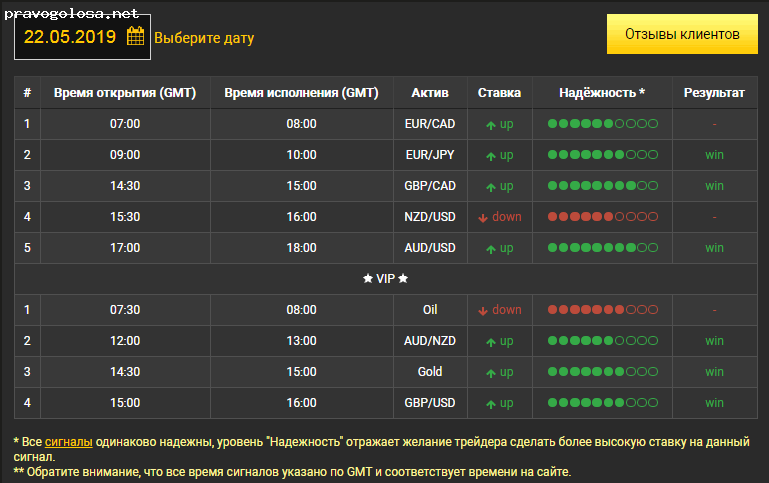Image resolution: width=769 pixels, height=483 pixels.
Task: Click the 15:30 opening time cell
Action: point(125,216)
